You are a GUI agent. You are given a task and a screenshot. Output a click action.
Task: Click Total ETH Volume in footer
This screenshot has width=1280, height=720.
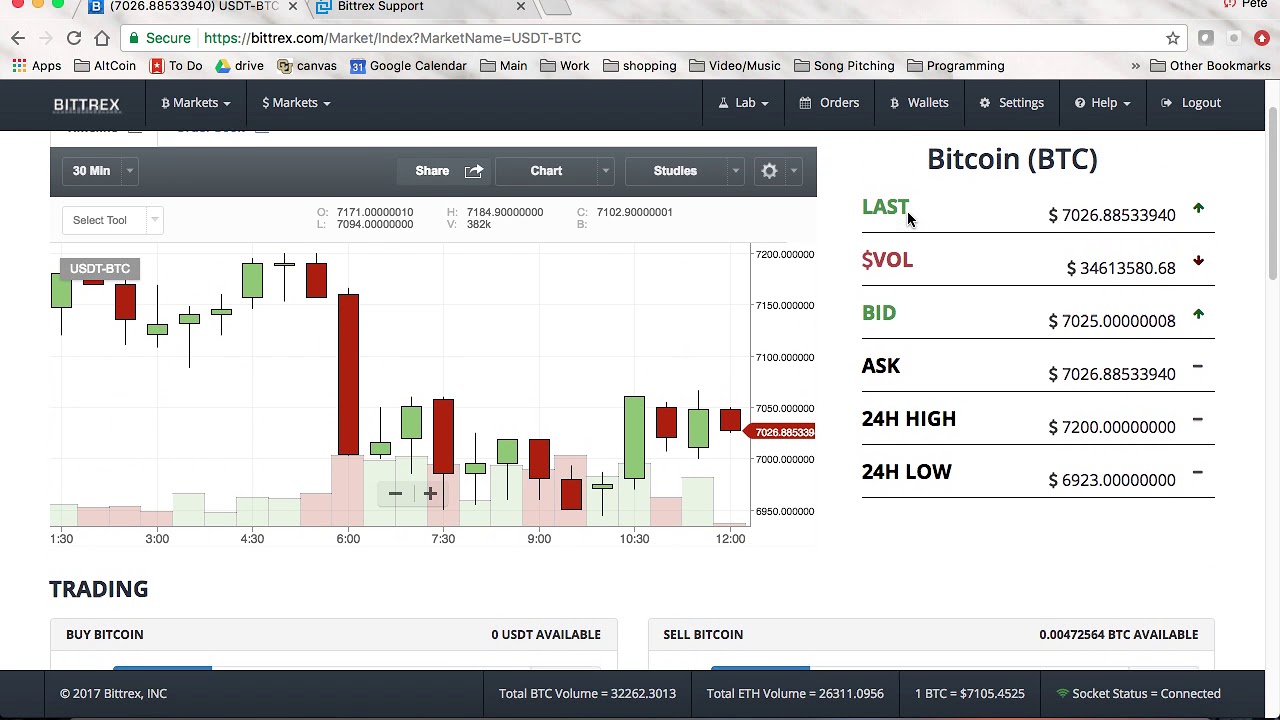[795, 694]
